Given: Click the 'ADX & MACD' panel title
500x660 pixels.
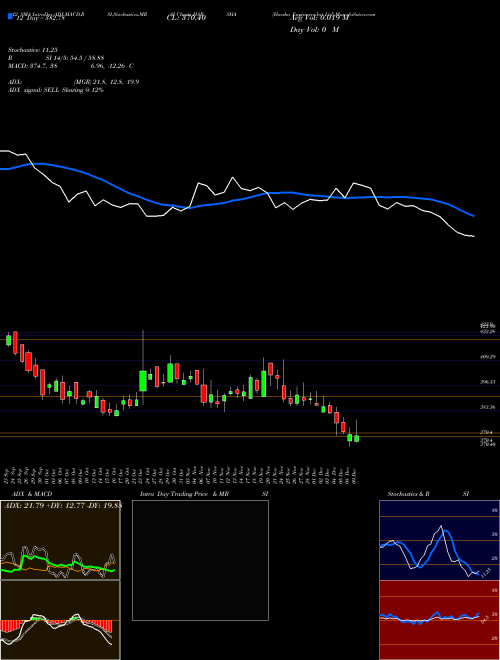Looking at the screenshot, I should coord(32,494).
